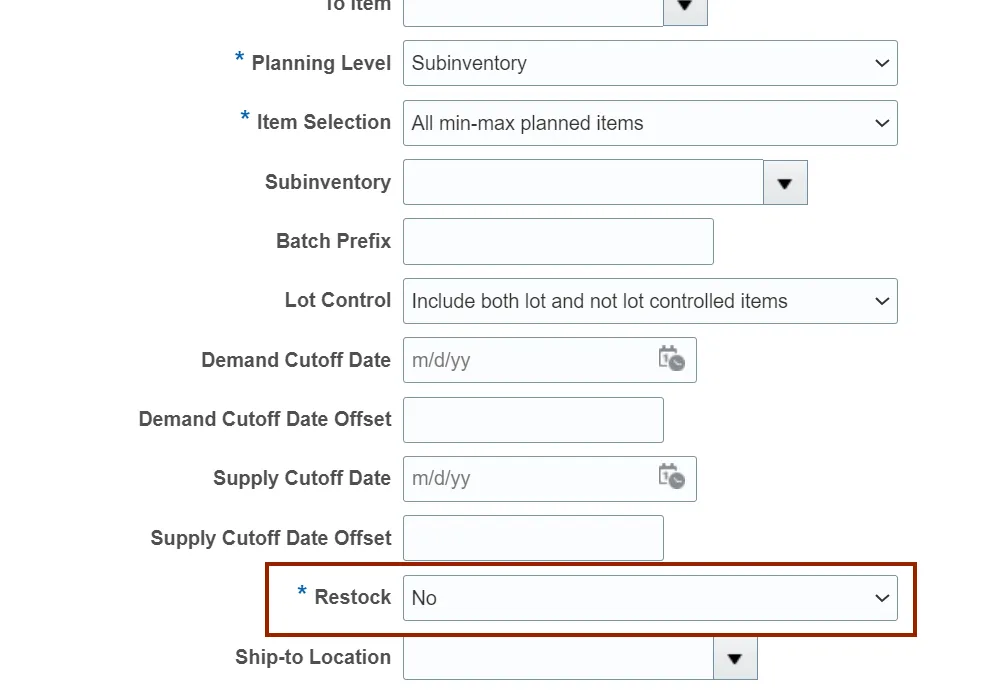This screenshot has width=1008, height=690.
Task: Open the Restock dropdown set to No
Action: (650, 598)
